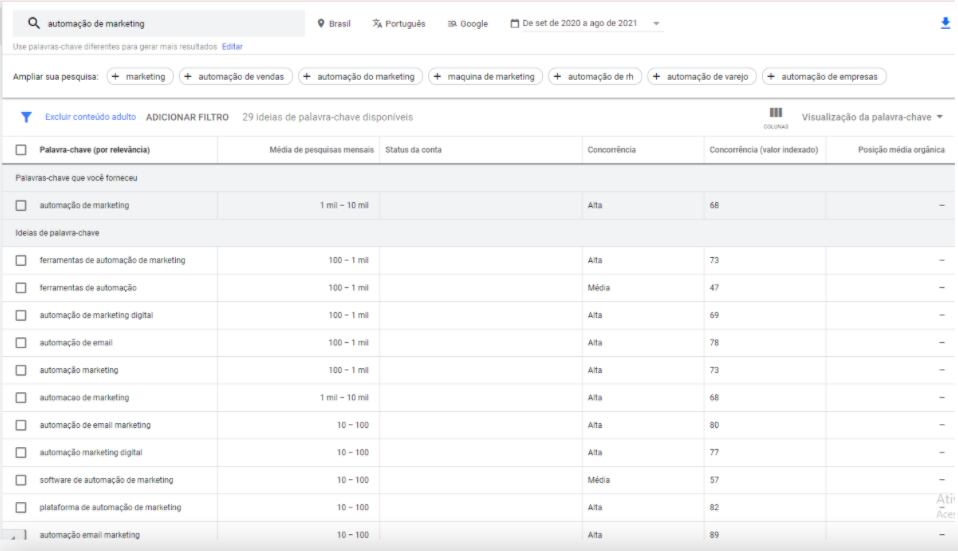Check 'automação de email' row checkbox
This screenshot has width=958, height=551.
coord(21,343)
